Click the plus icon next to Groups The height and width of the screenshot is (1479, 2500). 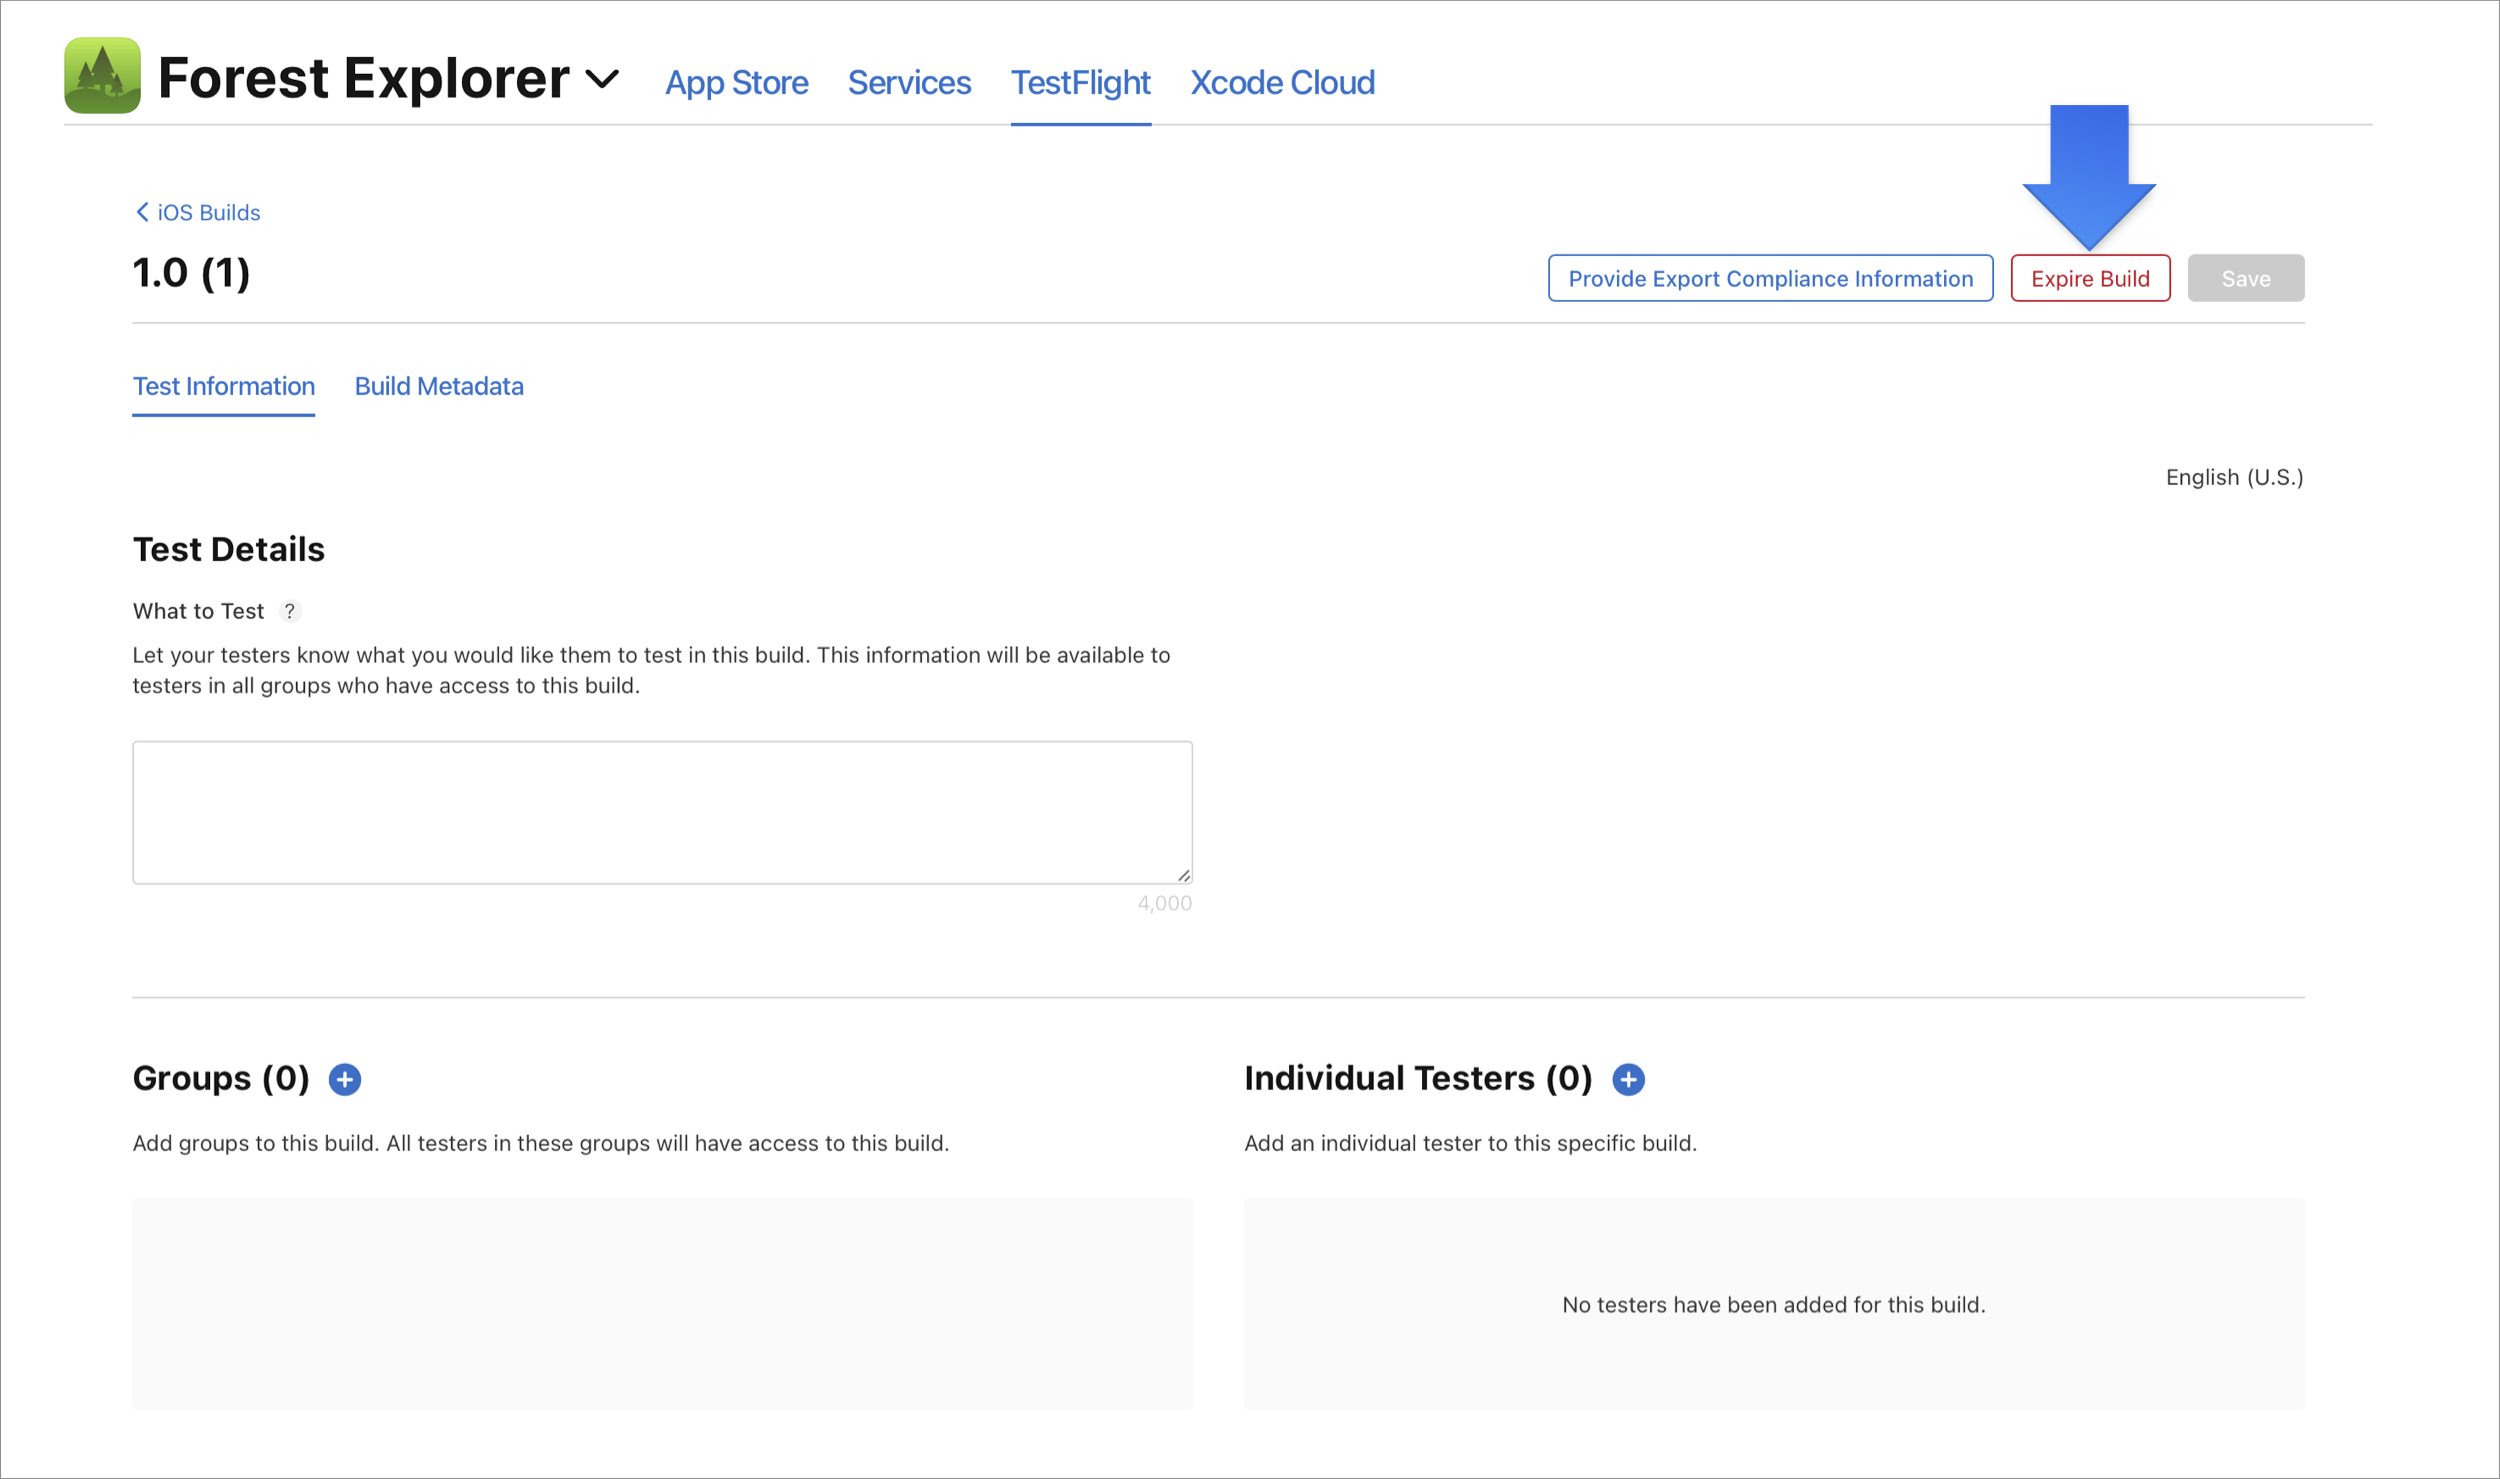tap(345, 1079)
